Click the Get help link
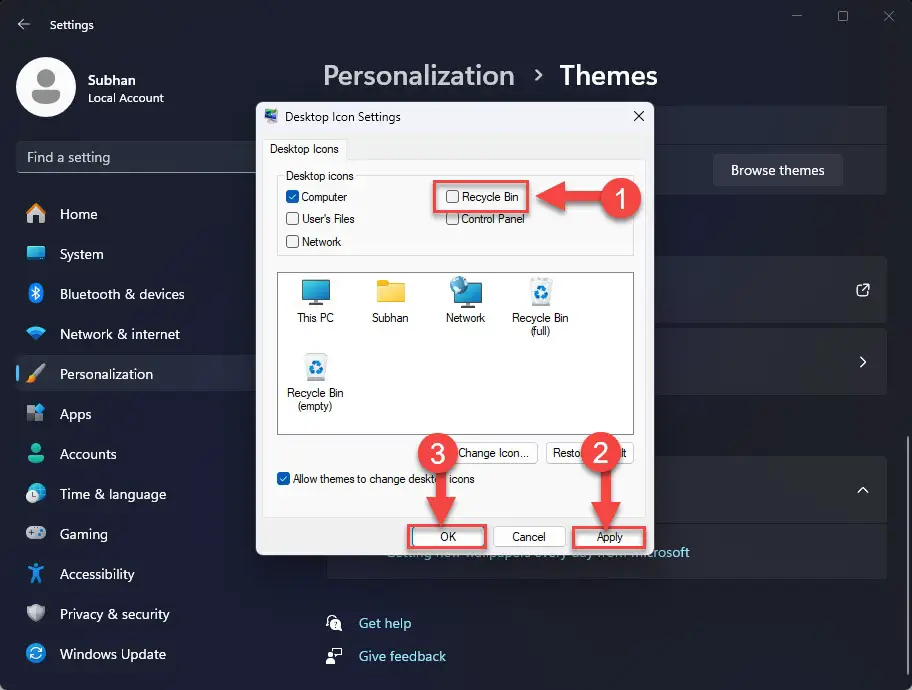Image resolution: width=912 pixels, height=690 pixels. 384,623
